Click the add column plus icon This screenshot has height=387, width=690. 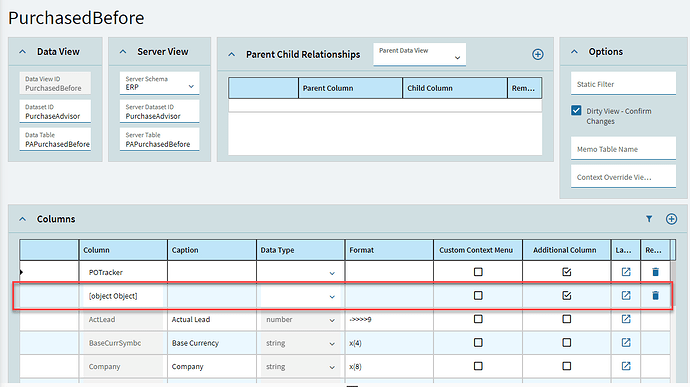point(671,219)
